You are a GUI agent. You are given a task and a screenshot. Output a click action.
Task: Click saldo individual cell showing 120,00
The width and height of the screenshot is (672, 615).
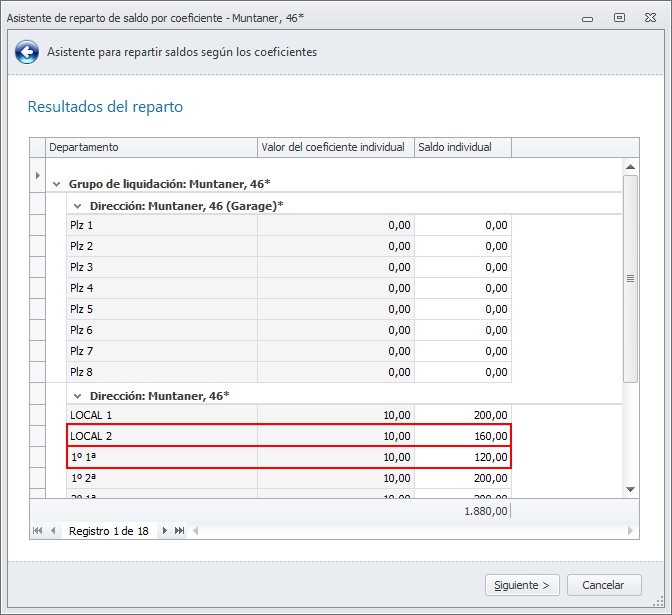tap(463, 457)
